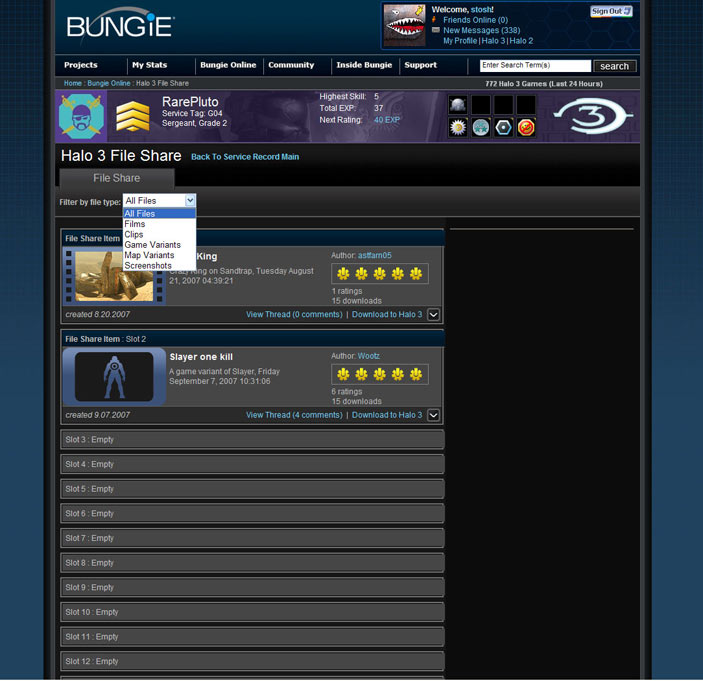The height and width of the screenshot is (681, 703).
Task: Open the My Profile link
Action: pos(460,41)
